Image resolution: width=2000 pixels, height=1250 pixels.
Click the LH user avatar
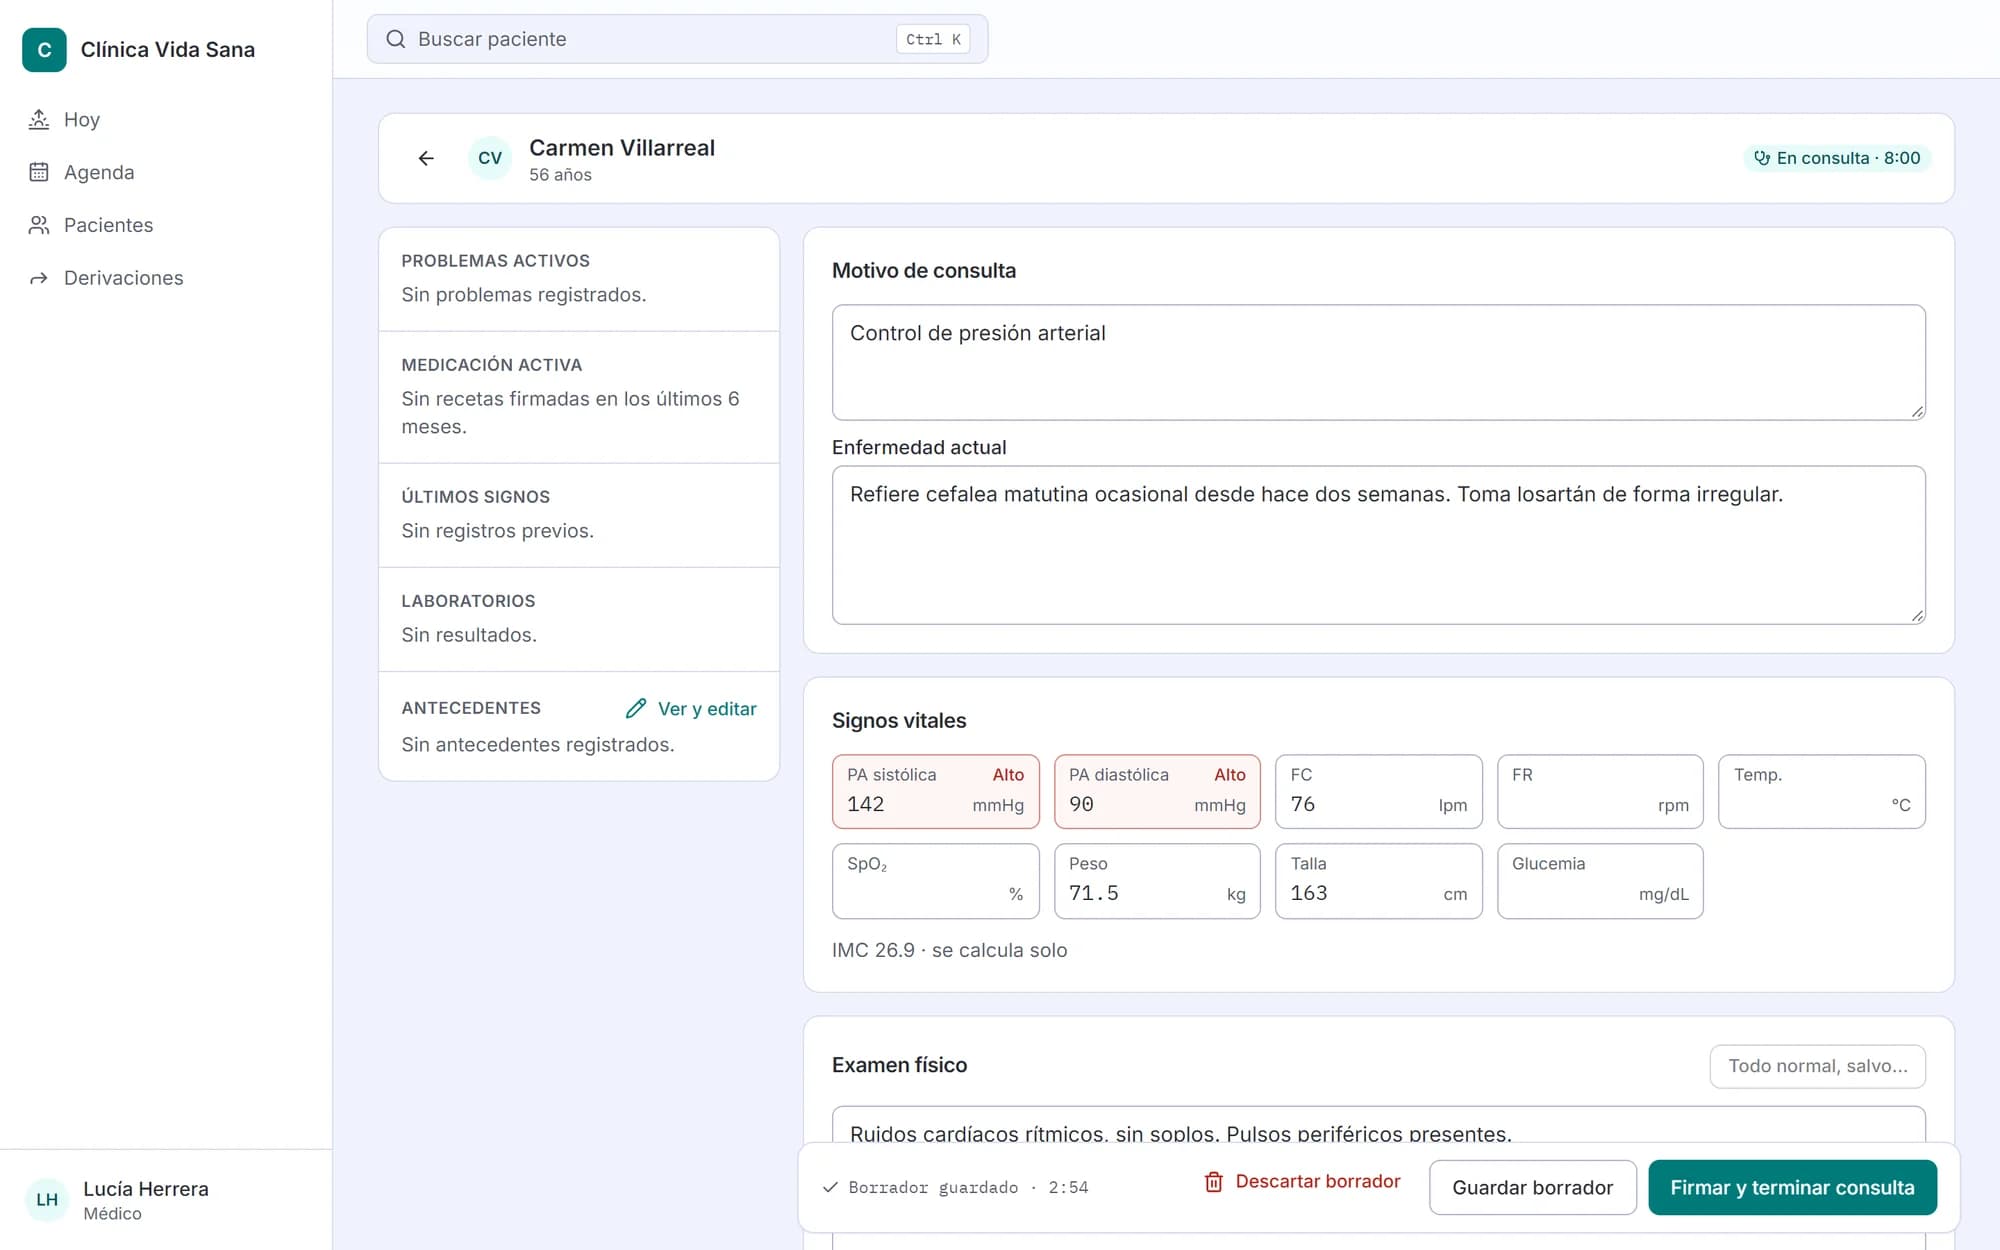(x=47, y=1200)
